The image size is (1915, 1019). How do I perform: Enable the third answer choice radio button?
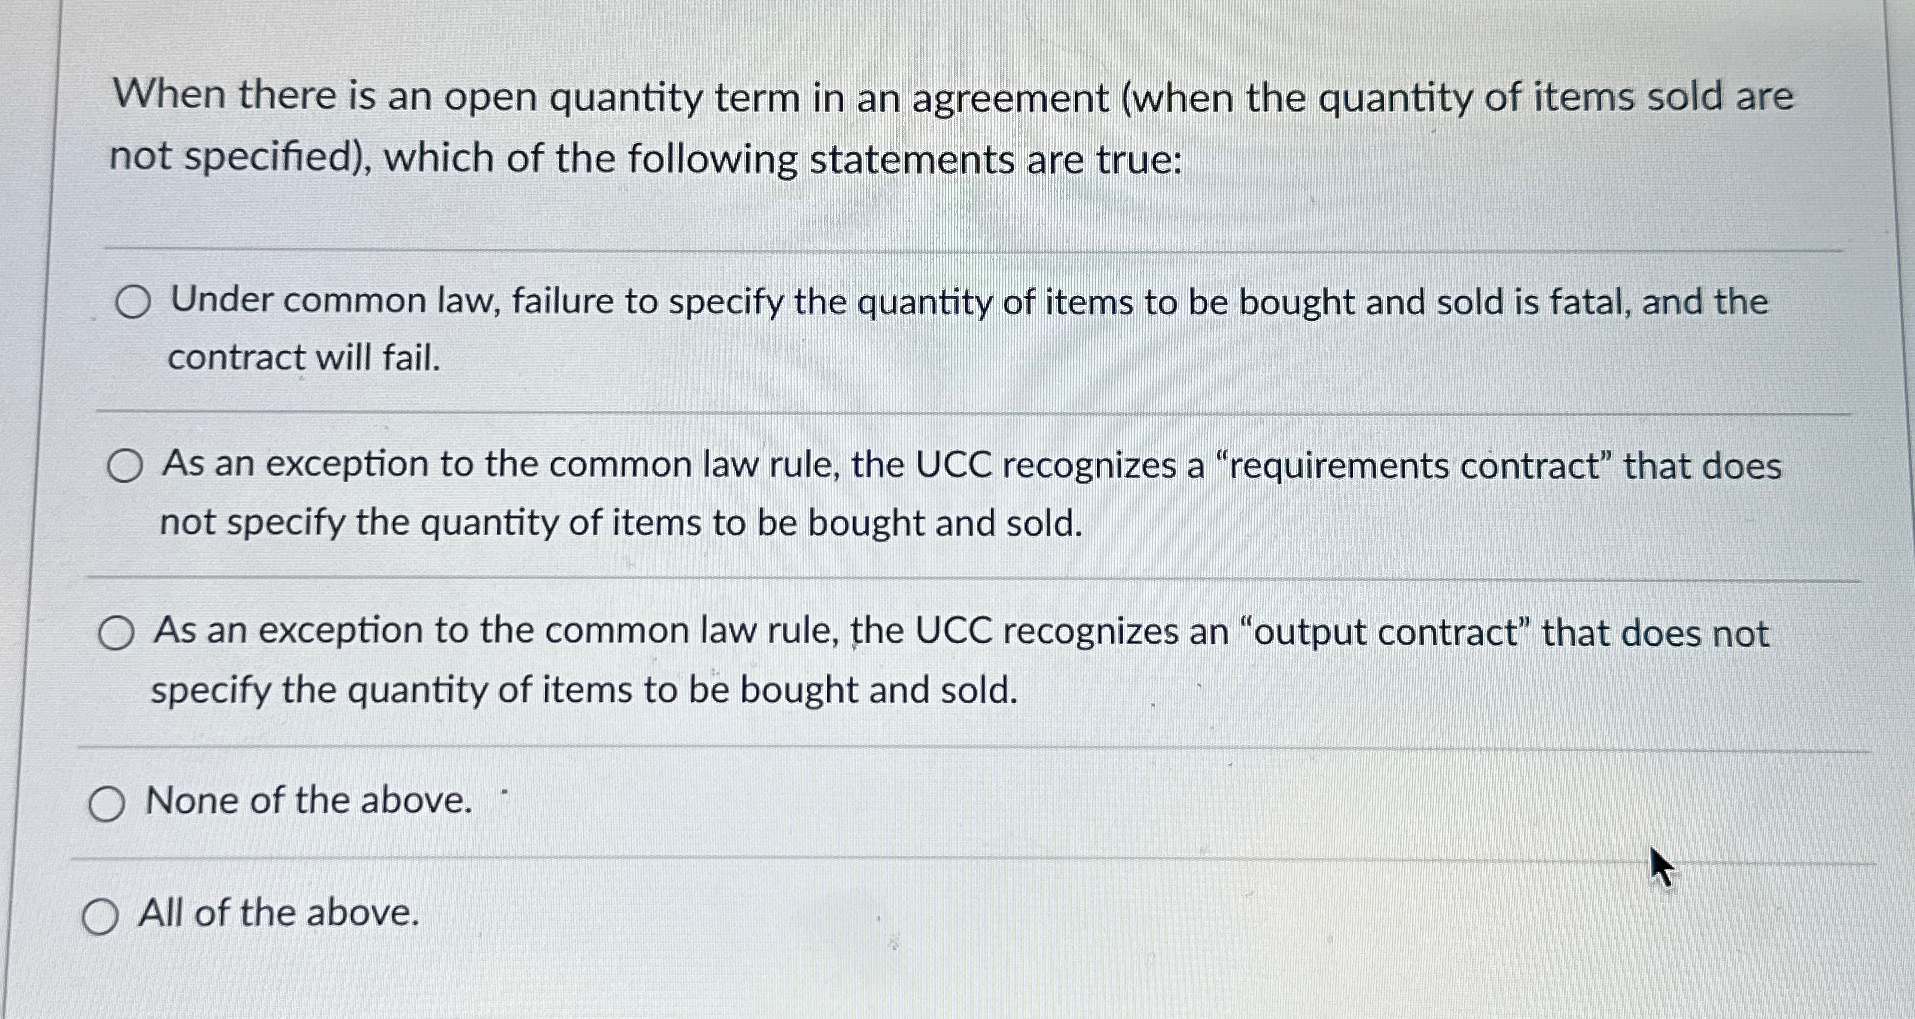[119, 630]
